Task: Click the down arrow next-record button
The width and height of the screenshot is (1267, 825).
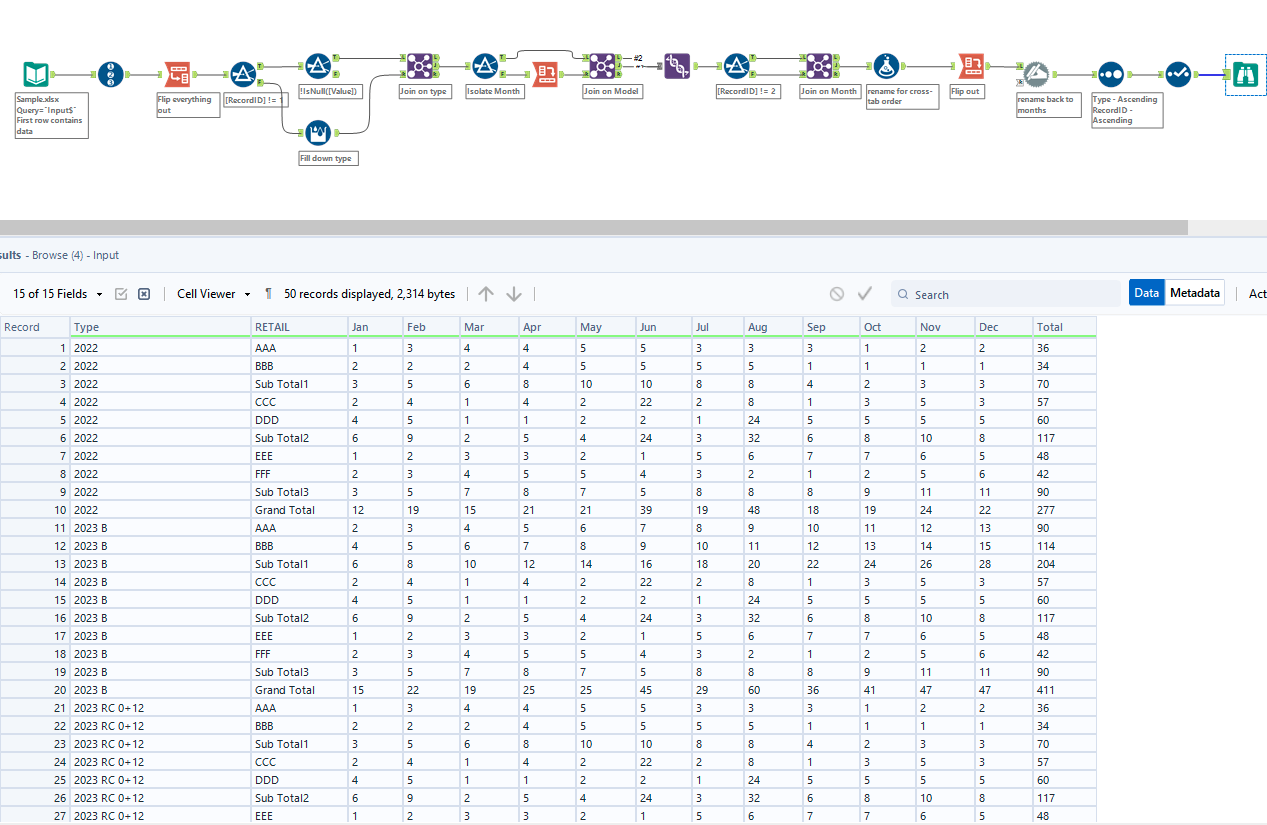Action: 514,294
